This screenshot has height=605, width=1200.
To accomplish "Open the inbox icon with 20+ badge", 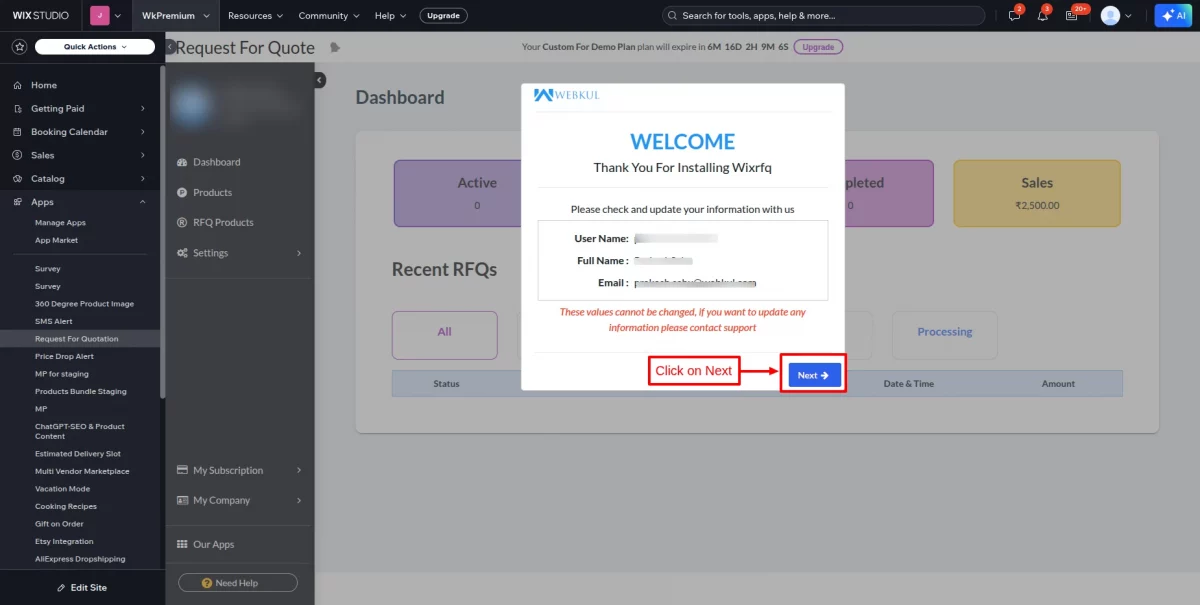I will pyautogui.click(x=1071, y=16).
